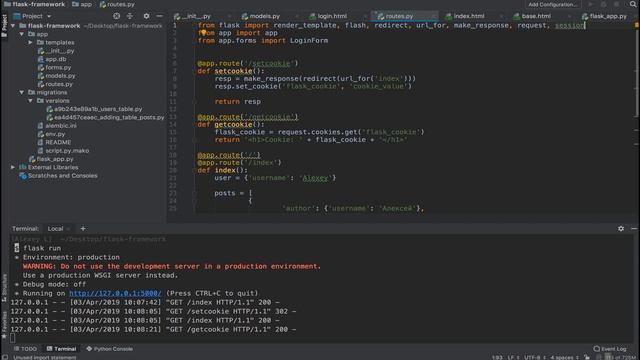Image resolution: width=640 pixels, height=360 pixels.
Task: Open Project panel settings gear
Action: pos(146,16)
